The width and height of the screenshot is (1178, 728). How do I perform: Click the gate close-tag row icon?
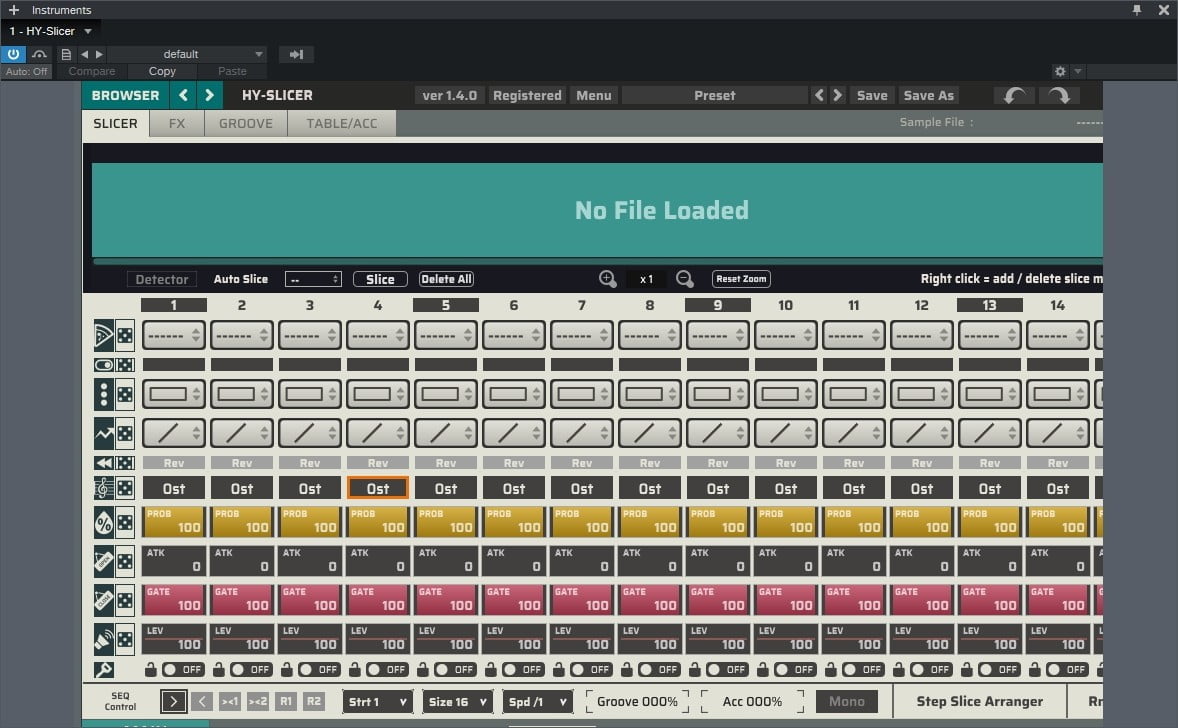(104, 600)
